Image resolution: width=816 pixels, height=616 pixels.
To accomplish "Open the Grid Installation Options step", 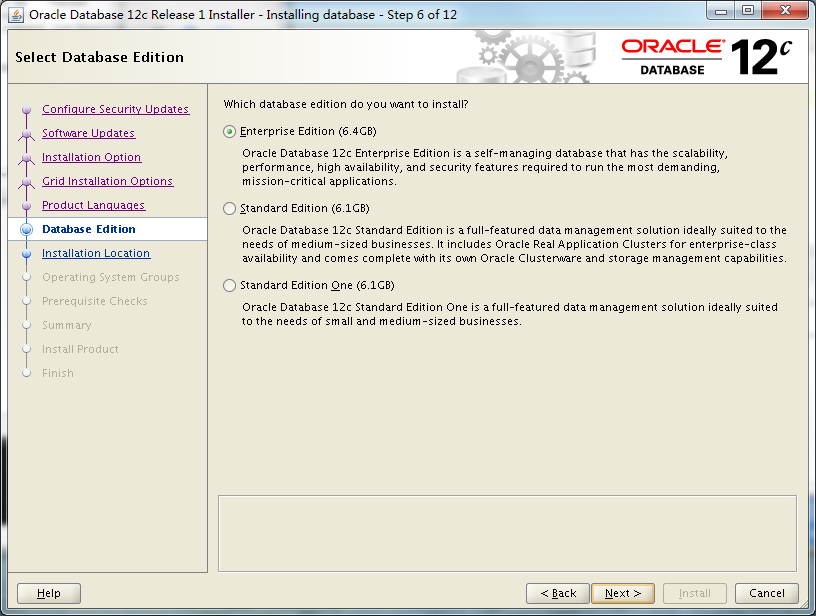I will (x=107, y=181).
